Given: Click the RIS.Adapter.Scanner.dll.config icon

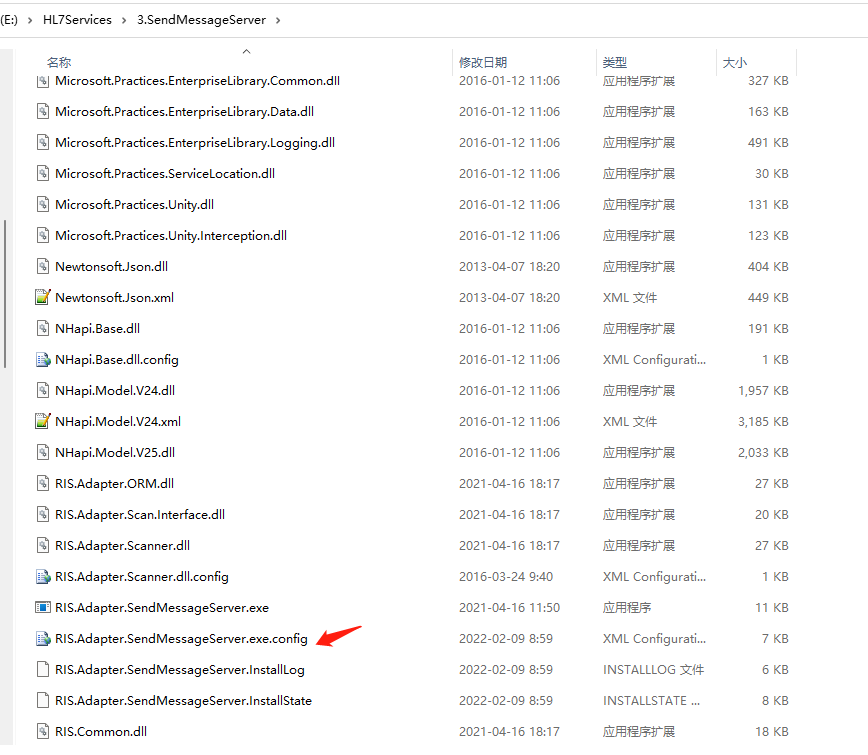Looking at the screenshot, I should click(x=43, y=577).
